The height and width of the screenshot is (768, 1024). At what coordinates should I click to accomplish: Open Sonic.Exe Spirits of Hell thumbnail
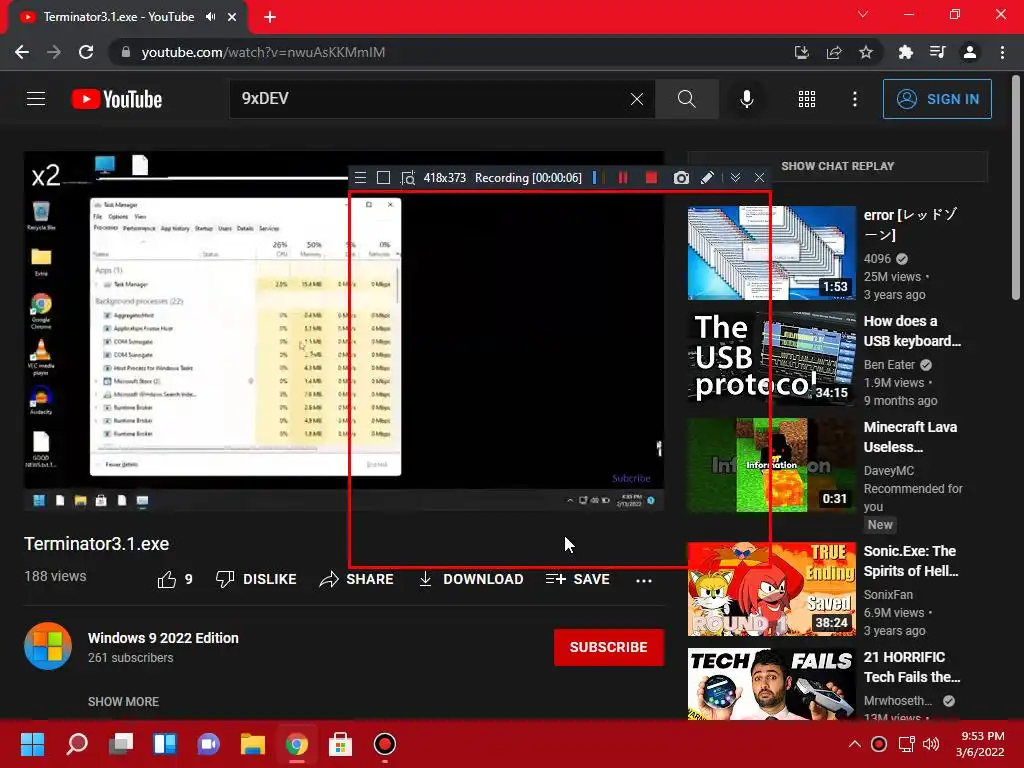(x=771, y=589)
